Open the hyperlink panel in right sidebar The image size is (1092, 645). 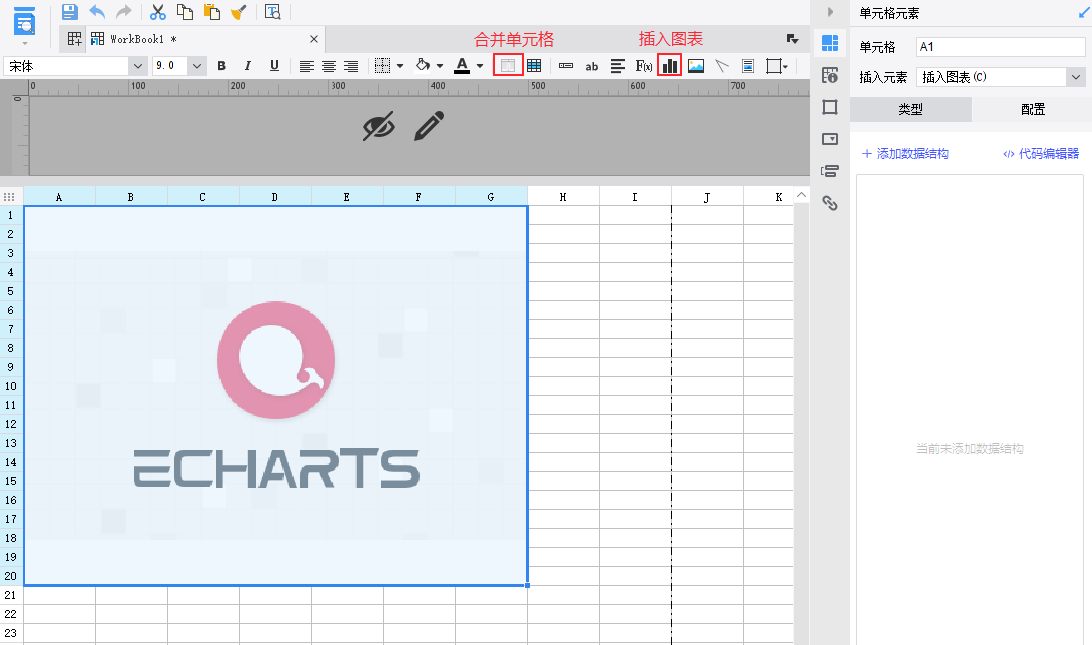[x=829, y=204]
